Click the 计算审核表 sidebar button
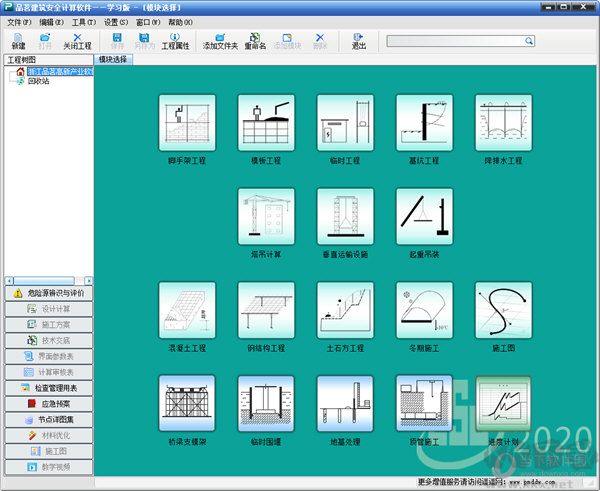 (x=49, y=372)
